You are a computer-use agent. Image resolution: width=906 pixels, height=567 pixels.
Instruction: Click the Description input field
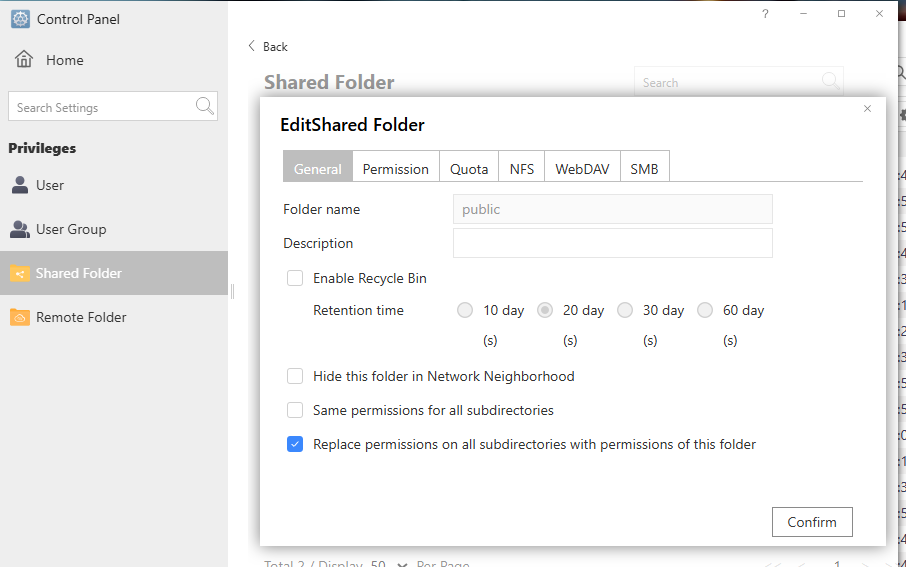coord(612,243)
